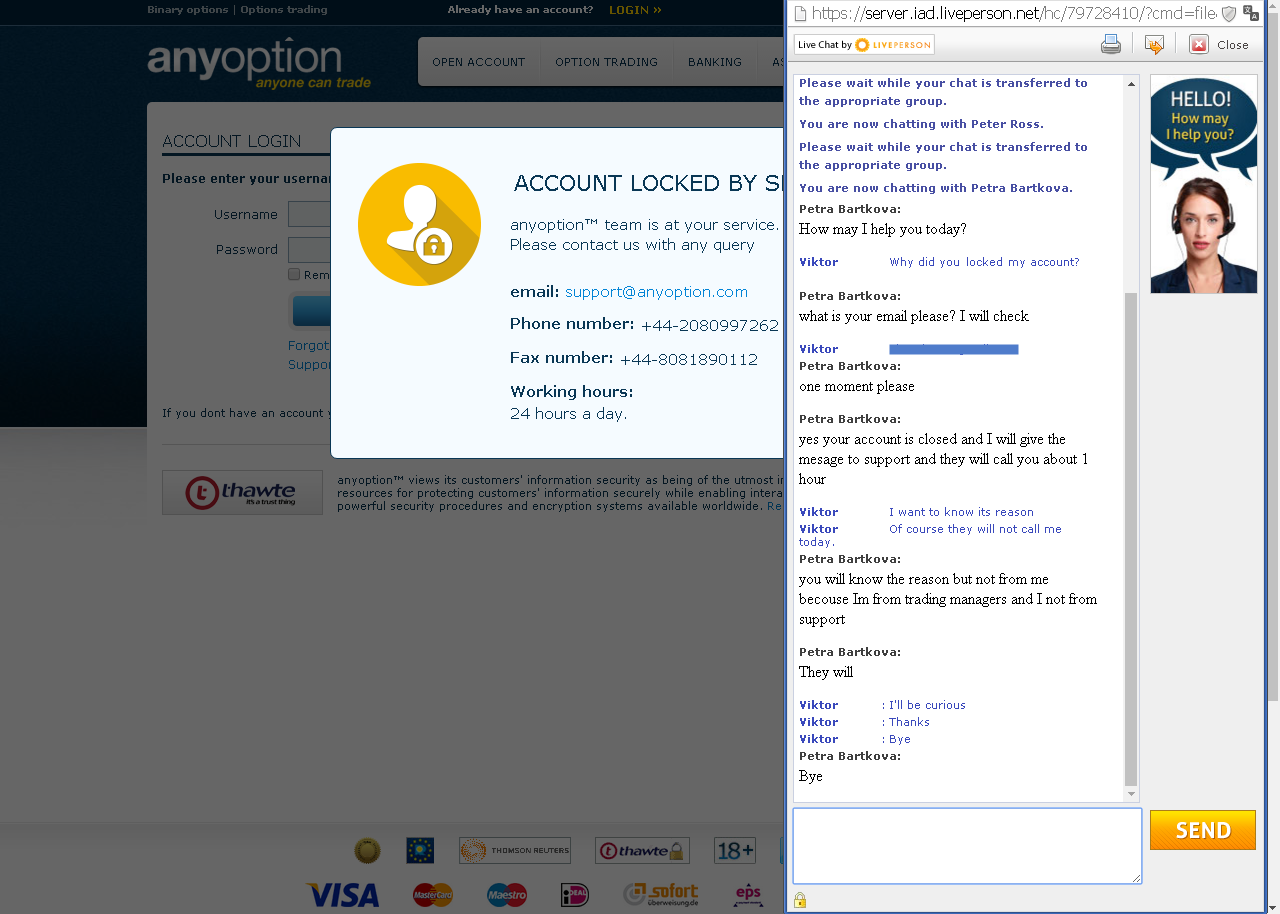Click the shield icon in address bar

click(1229, 13)
